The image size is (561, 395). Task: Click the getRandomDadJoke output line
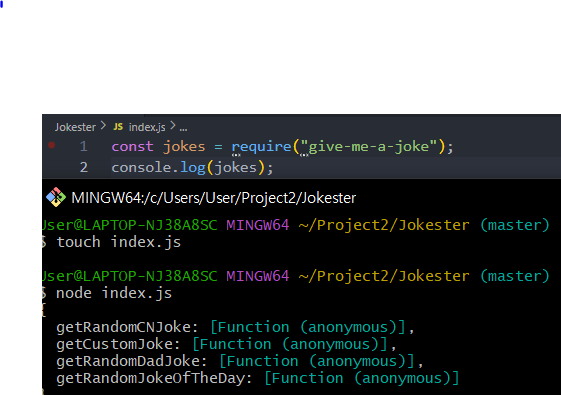tap(240, 361)
